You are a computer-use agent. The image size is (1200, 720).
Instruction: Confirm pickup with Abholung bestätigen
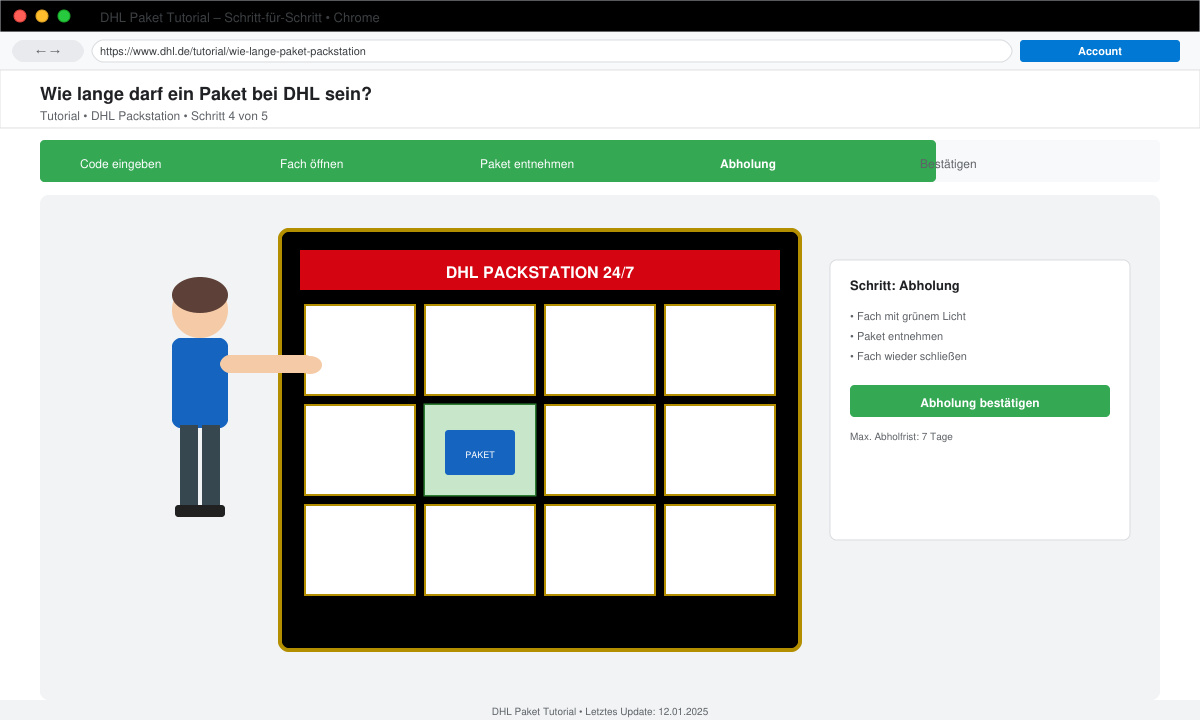click(980, 402)
